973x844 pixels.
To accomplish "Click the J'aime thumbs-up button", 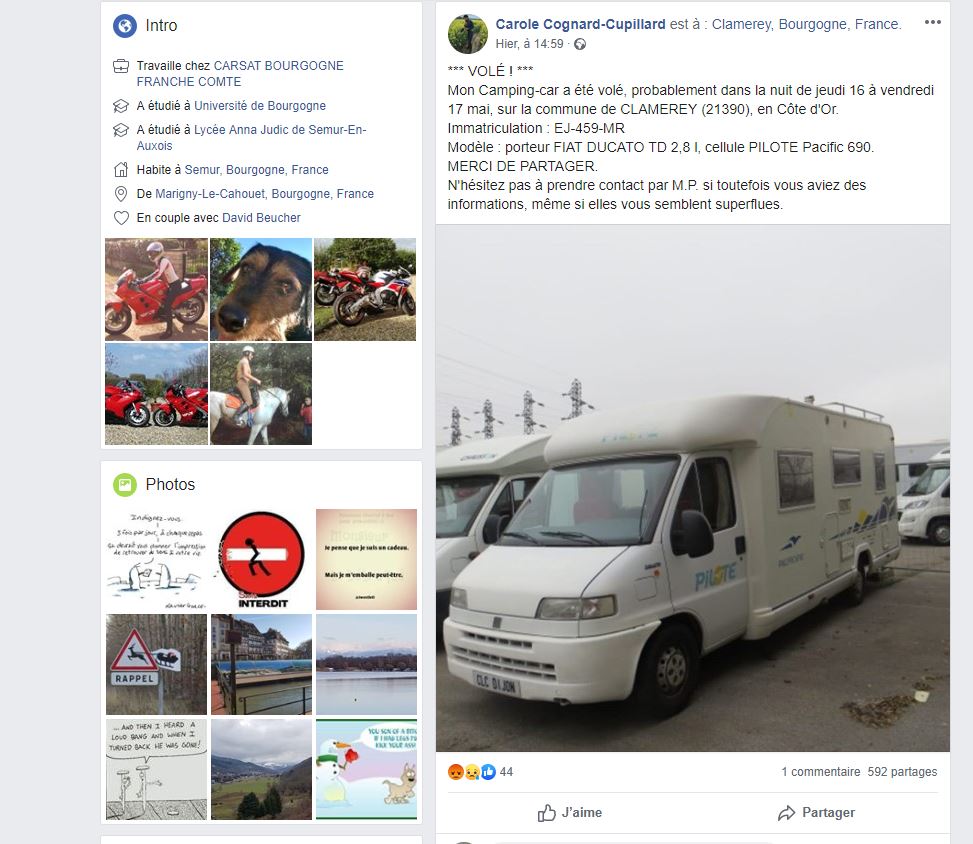I will (x=570, y=812).
